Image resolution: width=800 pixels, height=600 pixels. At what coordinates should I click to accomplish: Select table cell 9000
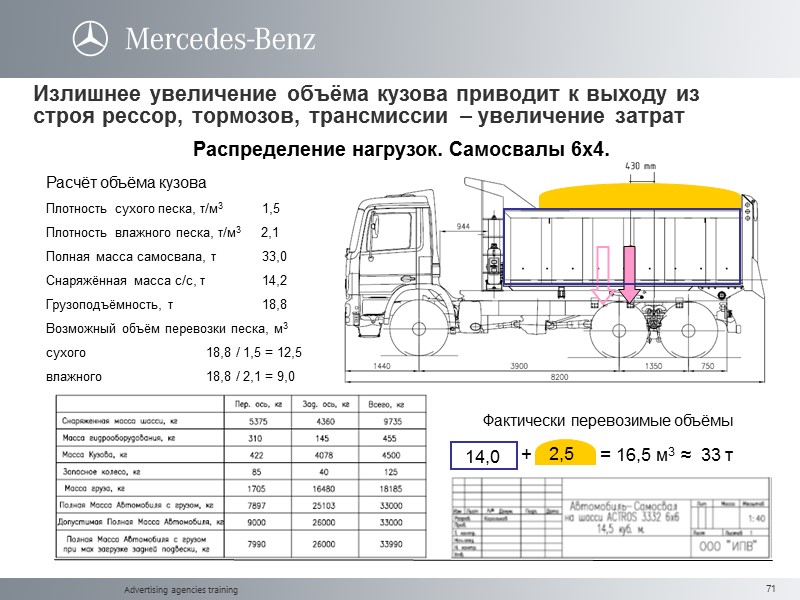[257, 522]
